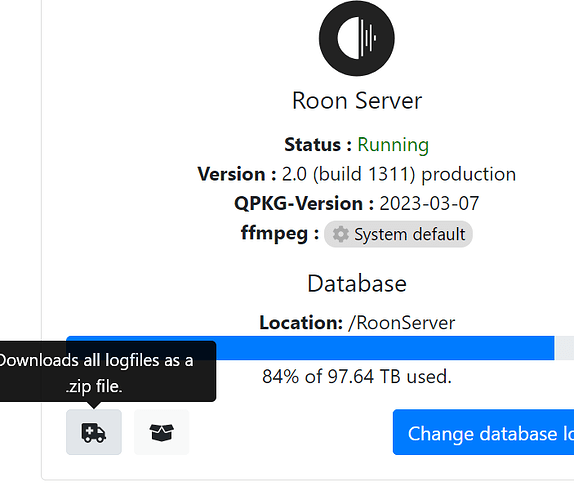The width and height of the screenshot is (574, 500).
Task: Click the grey unused end of storage bar
Action: pos(564,348)
